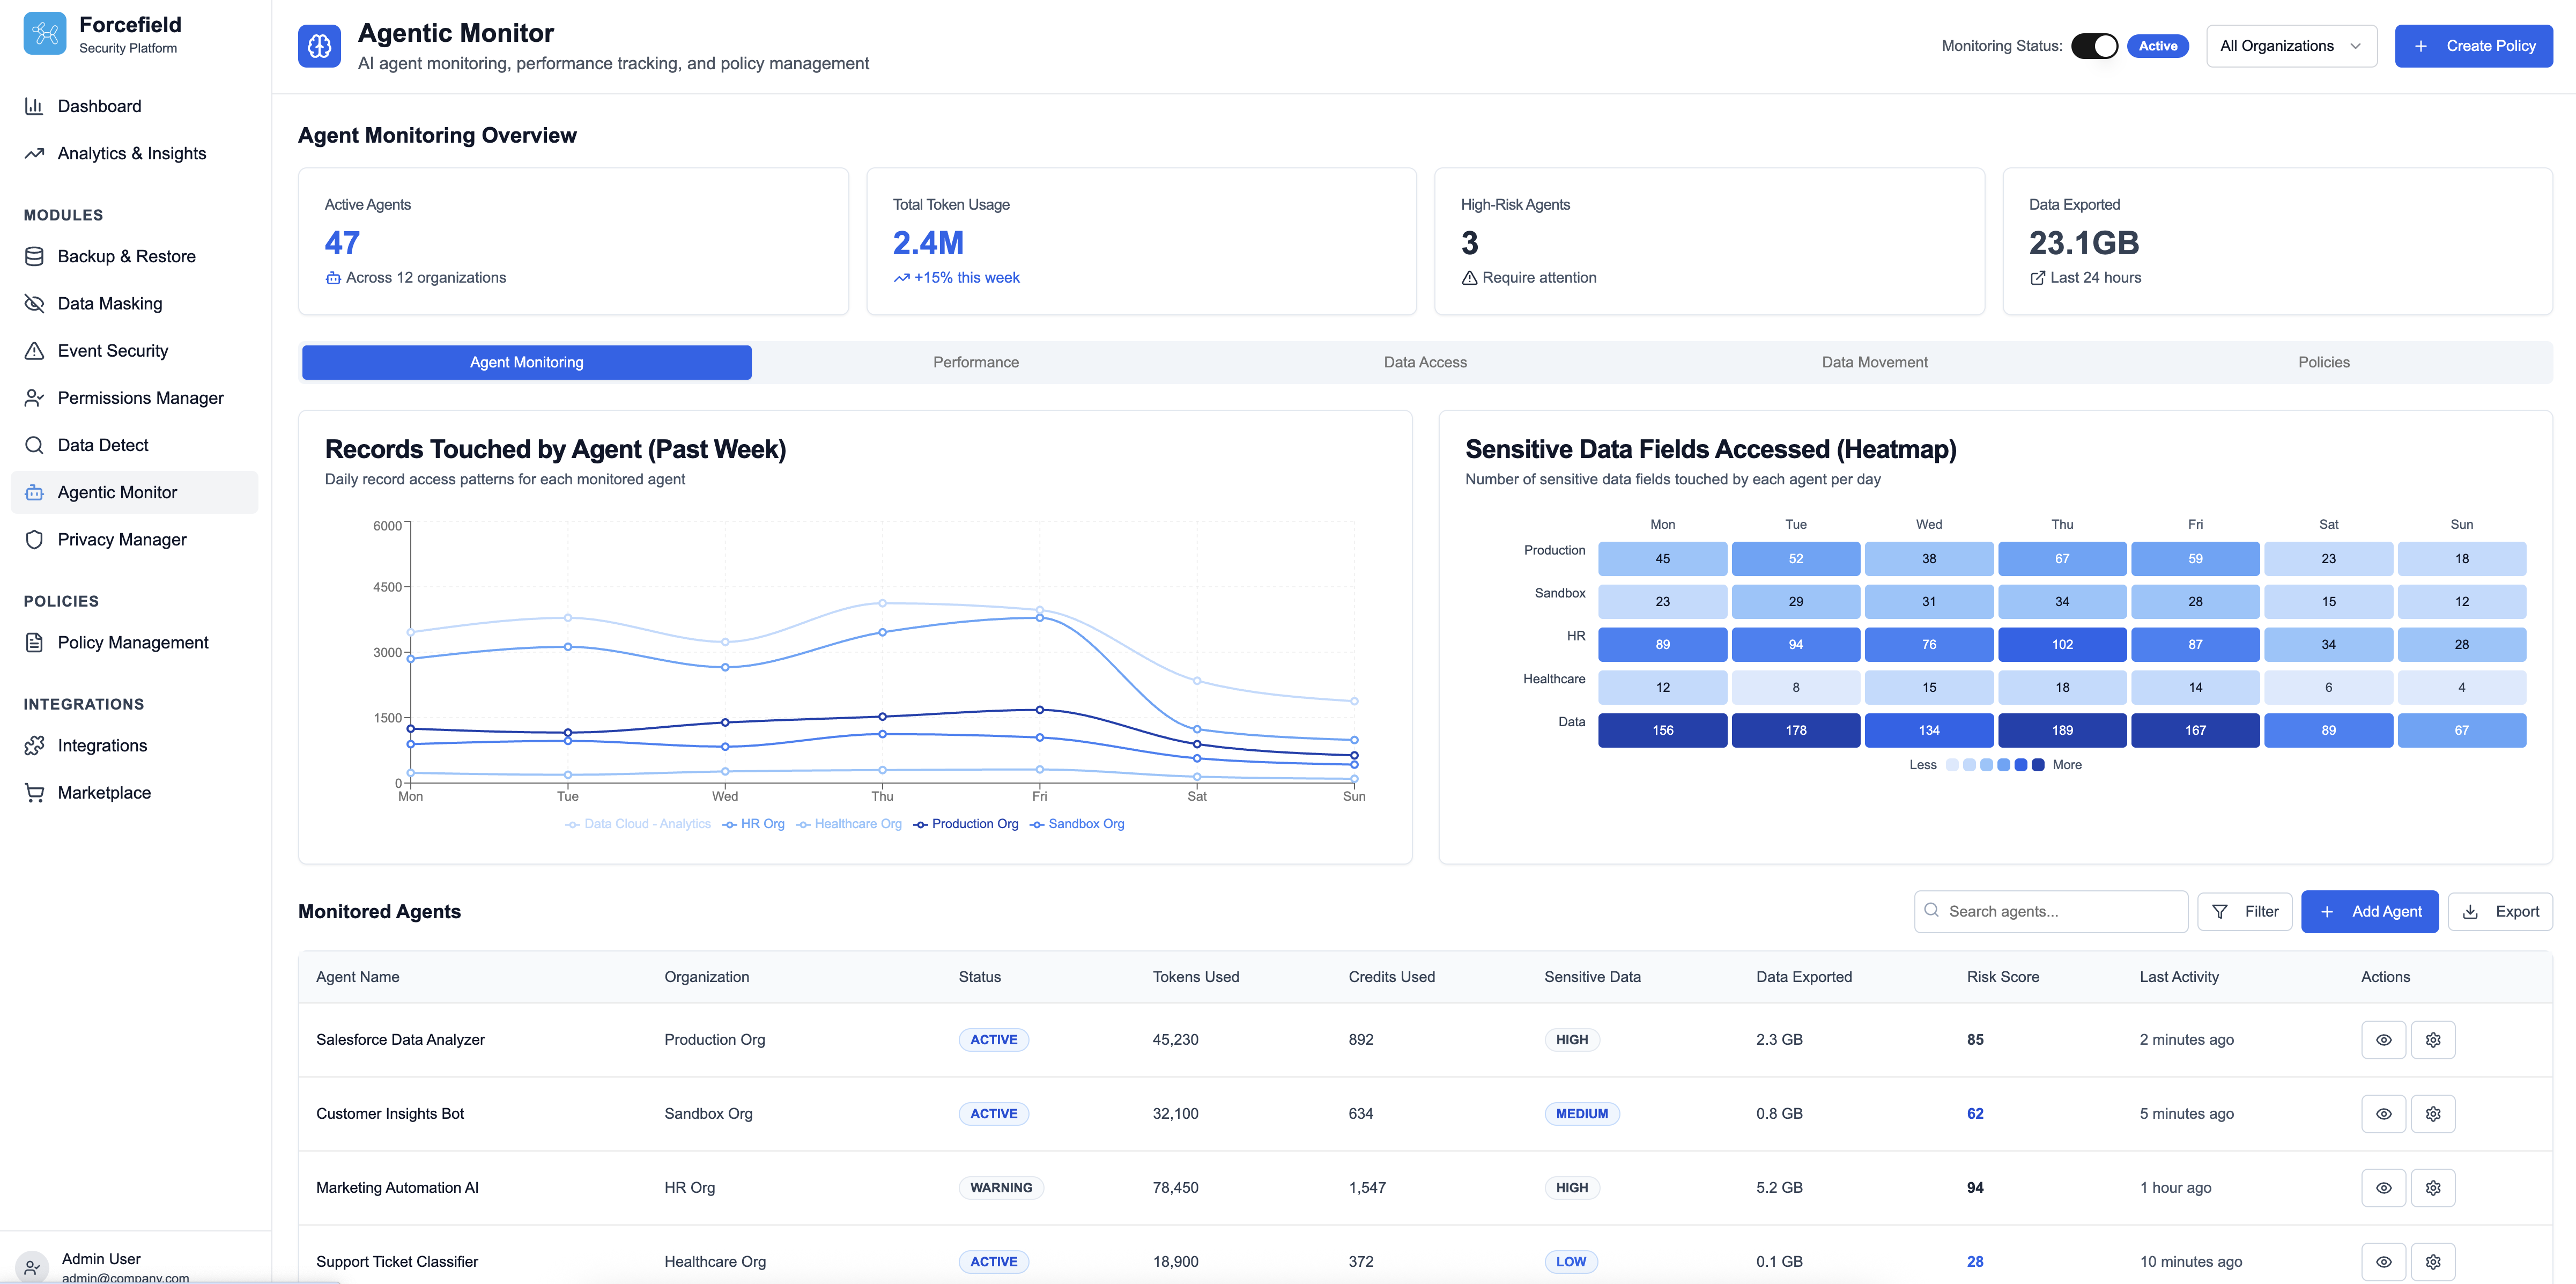The width and height of the screenshot is (2576, 1284).
Task: Click the Backup & Restore database icon
Action: [x=34, y=256]
